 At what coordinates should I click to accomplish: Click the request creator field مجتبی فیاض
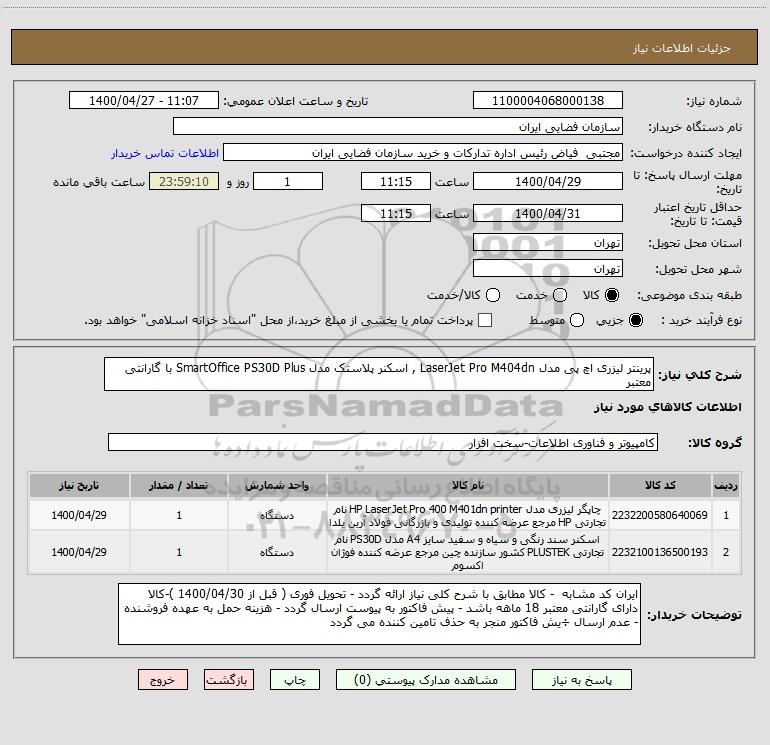pos(423,153)
